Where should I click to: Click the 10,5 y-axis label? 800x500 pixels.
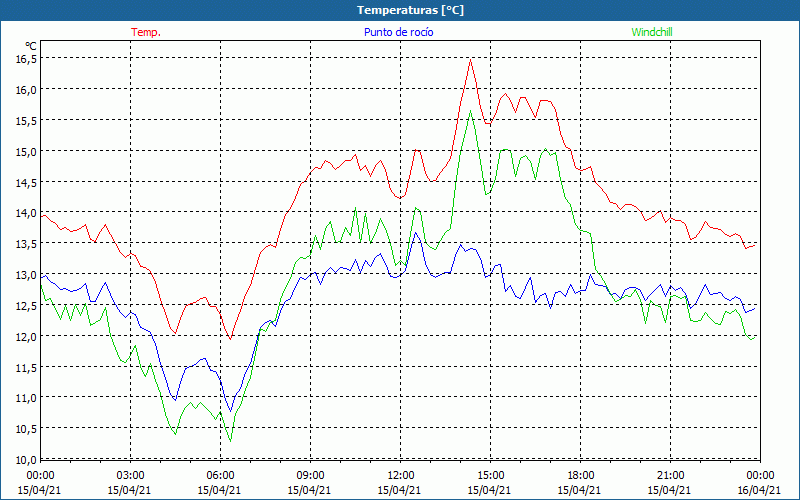click(x=27, y=429)
